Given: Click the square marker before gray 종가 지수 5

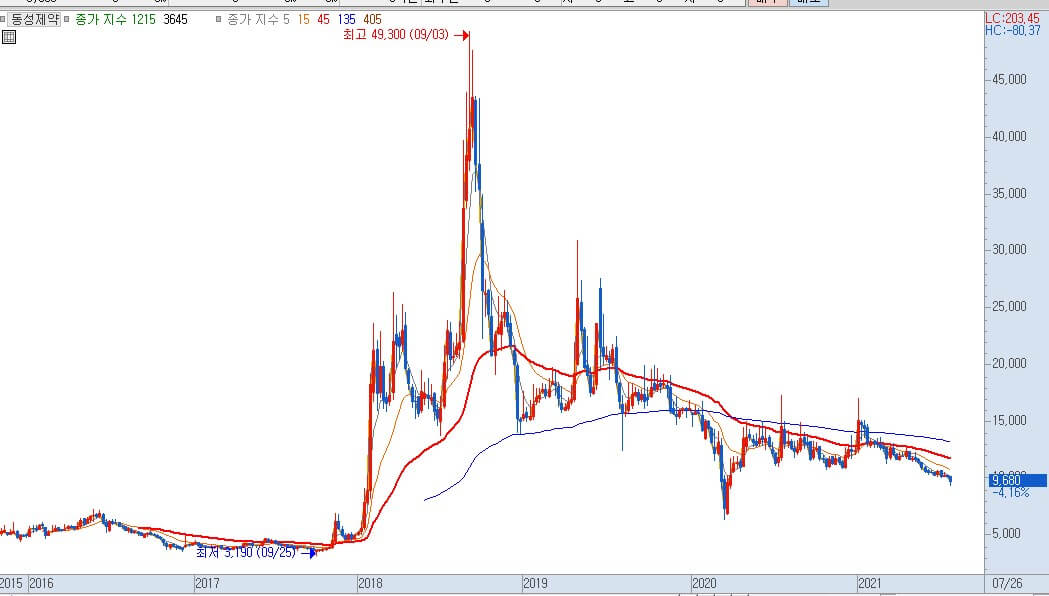Looking at the screenshot, I should tap(218, 19).
